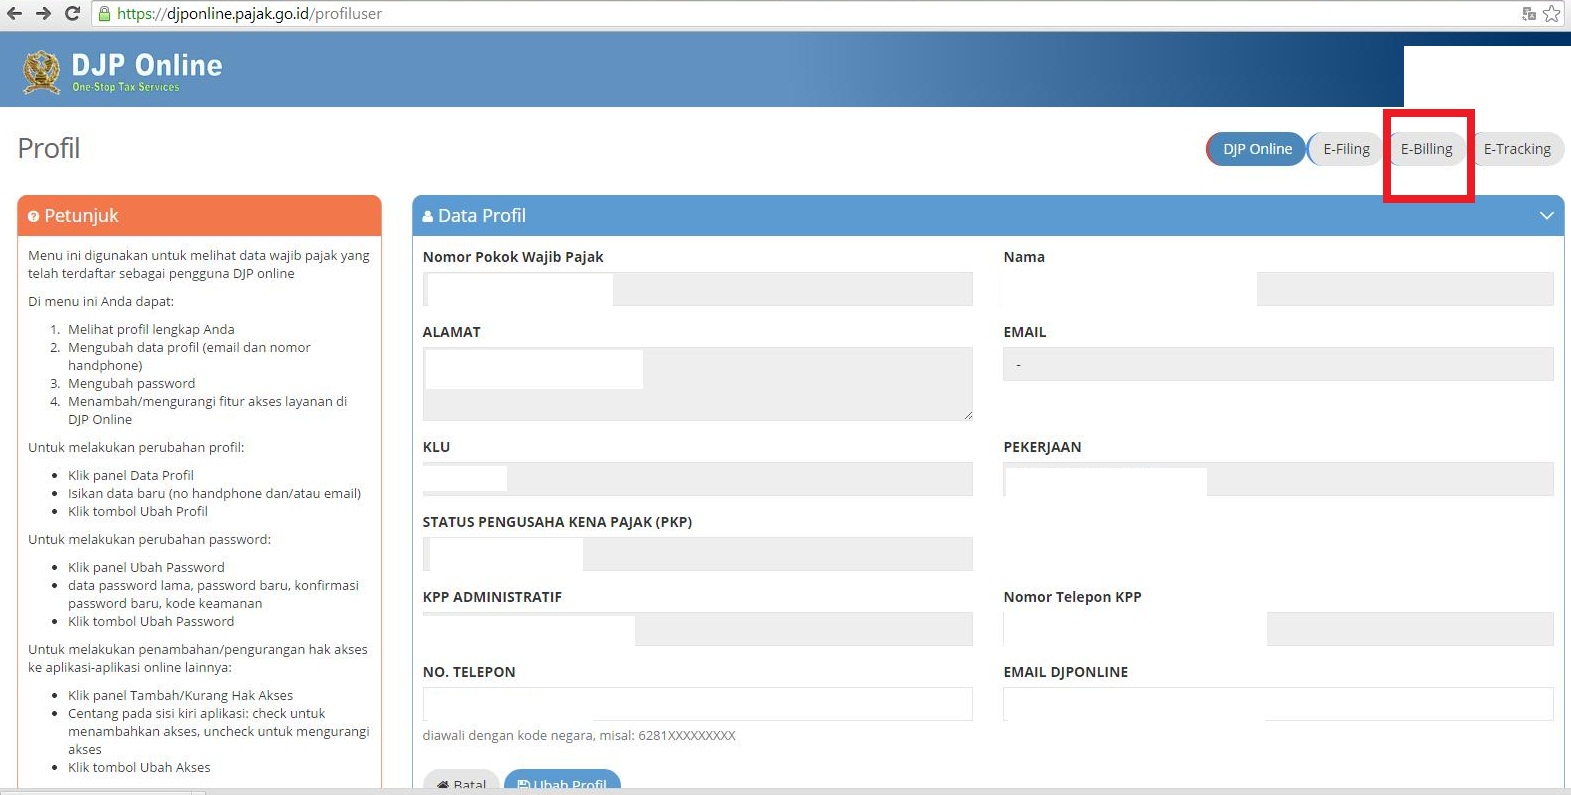Click the Nomor Pokok Wajib Pajak field
This screenshot has height=795, width=1571.
point(697,289)
